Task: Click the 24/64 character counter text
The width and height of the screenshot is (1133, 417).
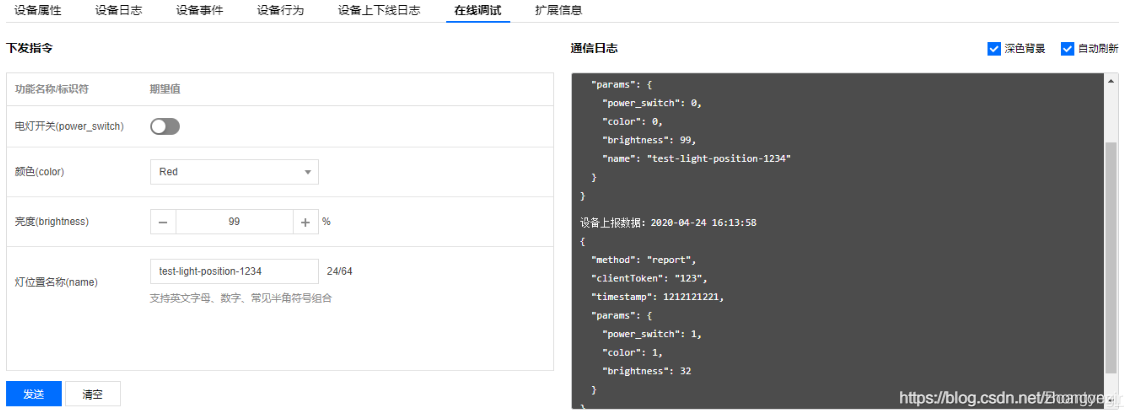Action: 340,272
